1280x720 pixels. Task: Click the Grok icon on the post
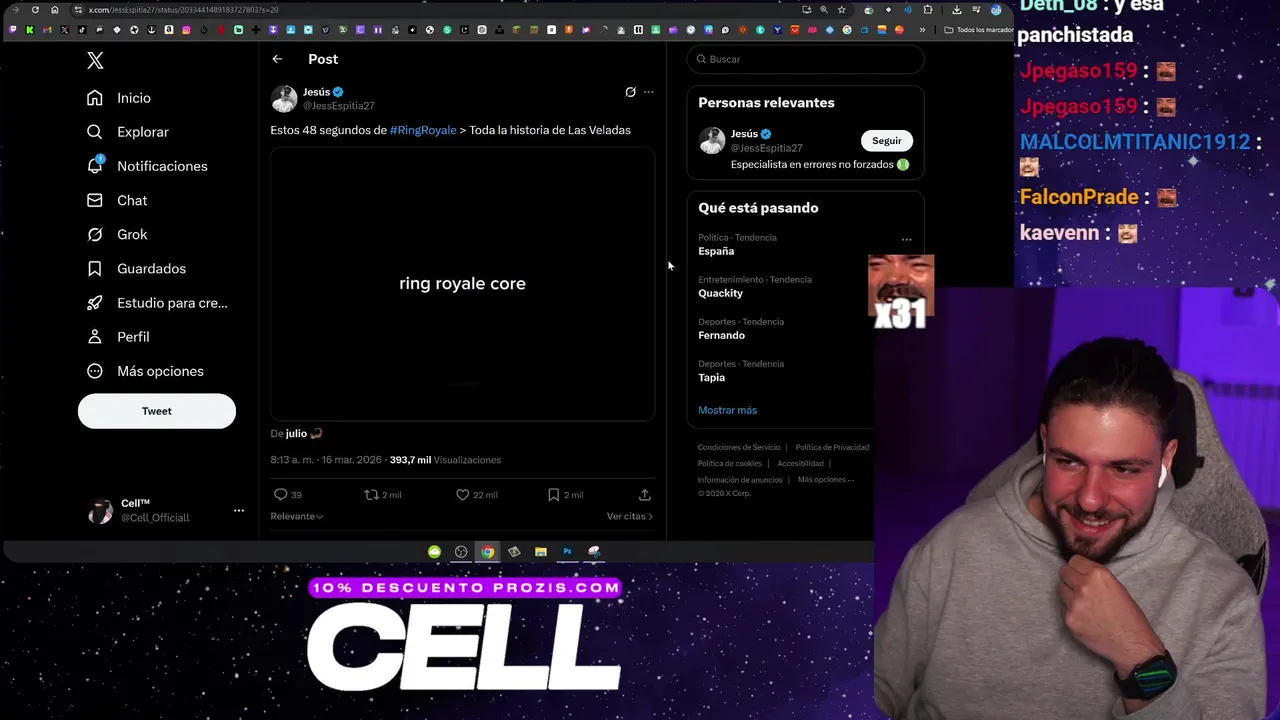coord(630,92)
